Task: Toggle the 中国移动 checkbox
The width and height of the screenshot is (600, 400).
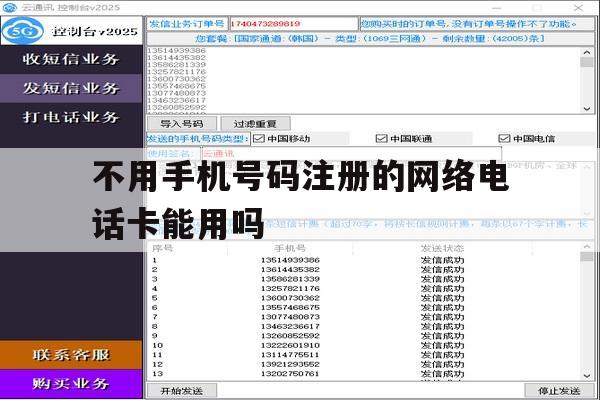Action: [x=259, y=138]
